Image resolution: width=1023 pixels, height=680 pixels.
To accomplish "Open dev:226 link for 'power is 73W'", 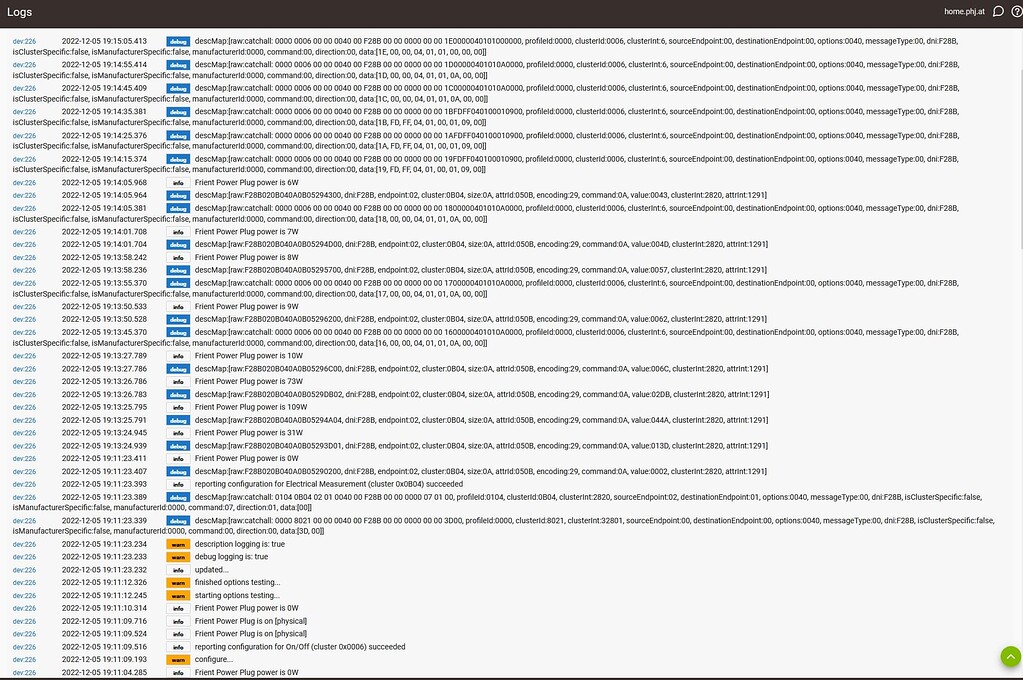I will 24,382.
